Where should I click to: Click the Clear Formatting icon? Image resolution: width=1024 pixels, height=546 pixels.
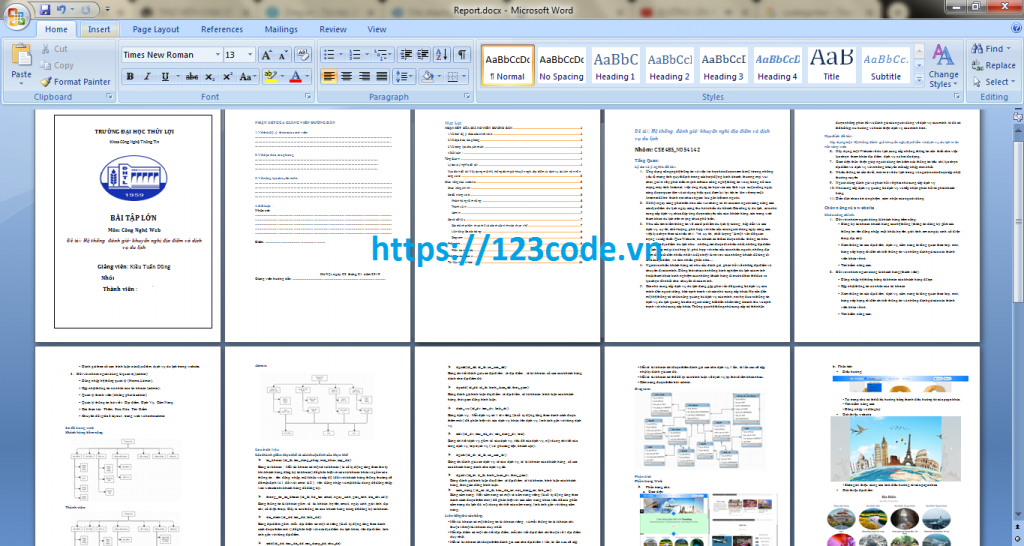(x=302, y=55)
